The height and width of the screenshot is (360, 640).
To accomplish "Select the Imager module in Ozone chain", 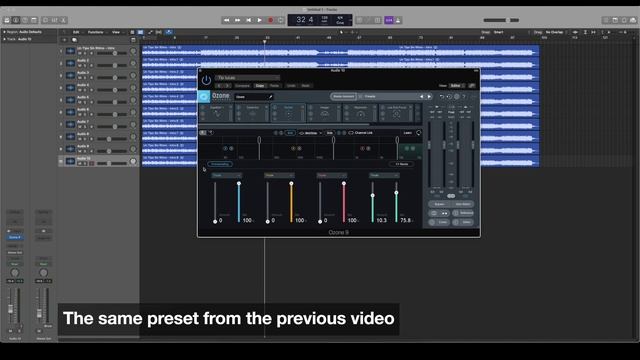I will point(324,113).
